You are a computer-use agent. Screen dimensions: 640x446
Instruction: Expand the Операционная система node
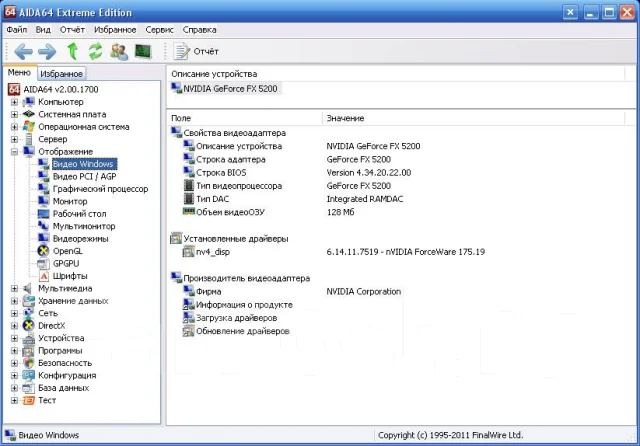point(14,127)
